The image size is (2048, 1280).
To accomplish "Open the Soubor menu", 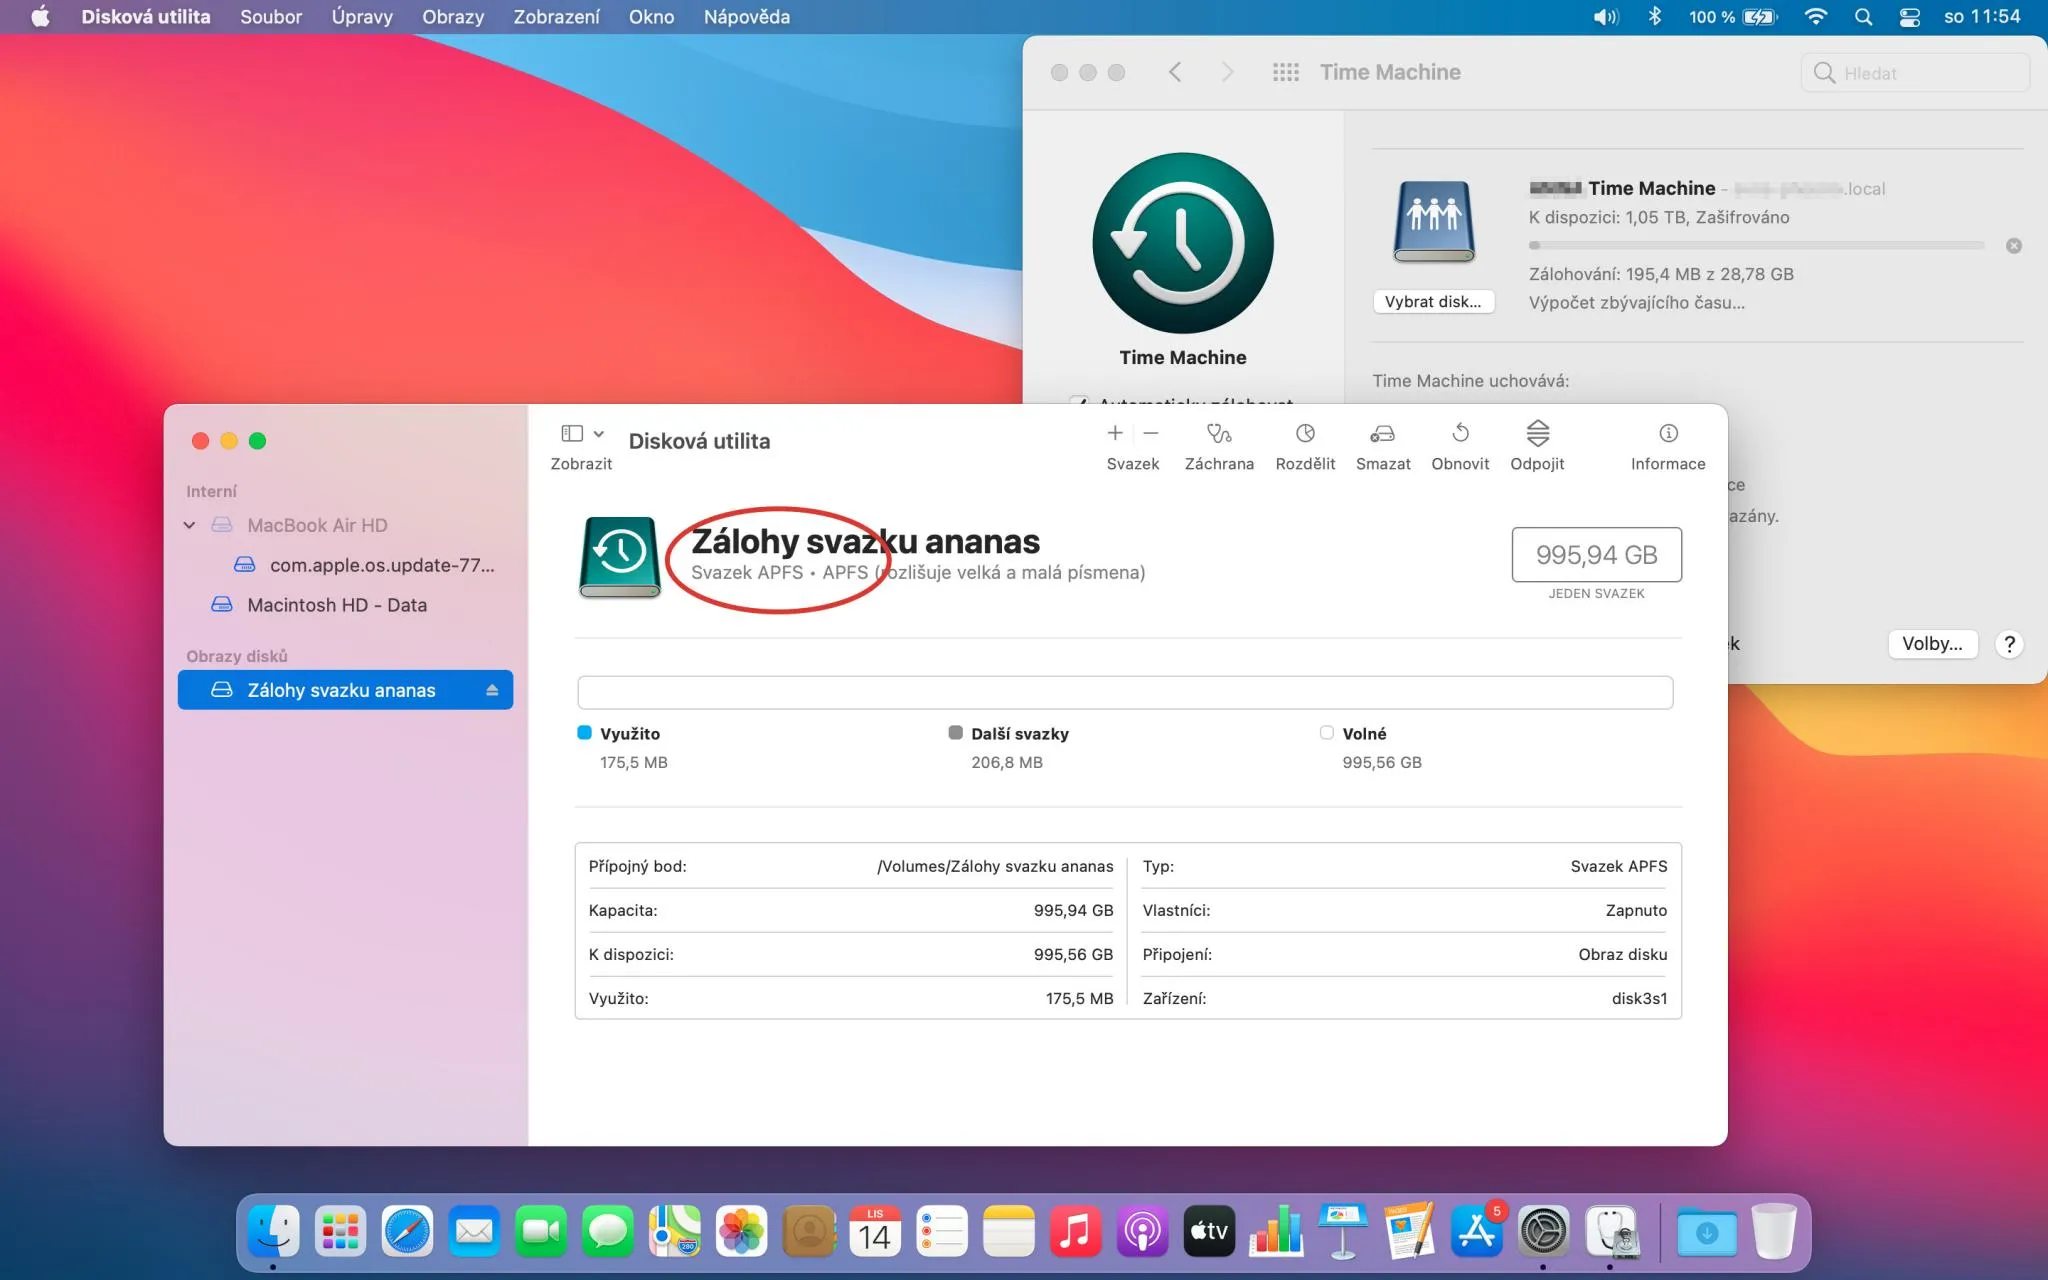I will click(271, 17).
